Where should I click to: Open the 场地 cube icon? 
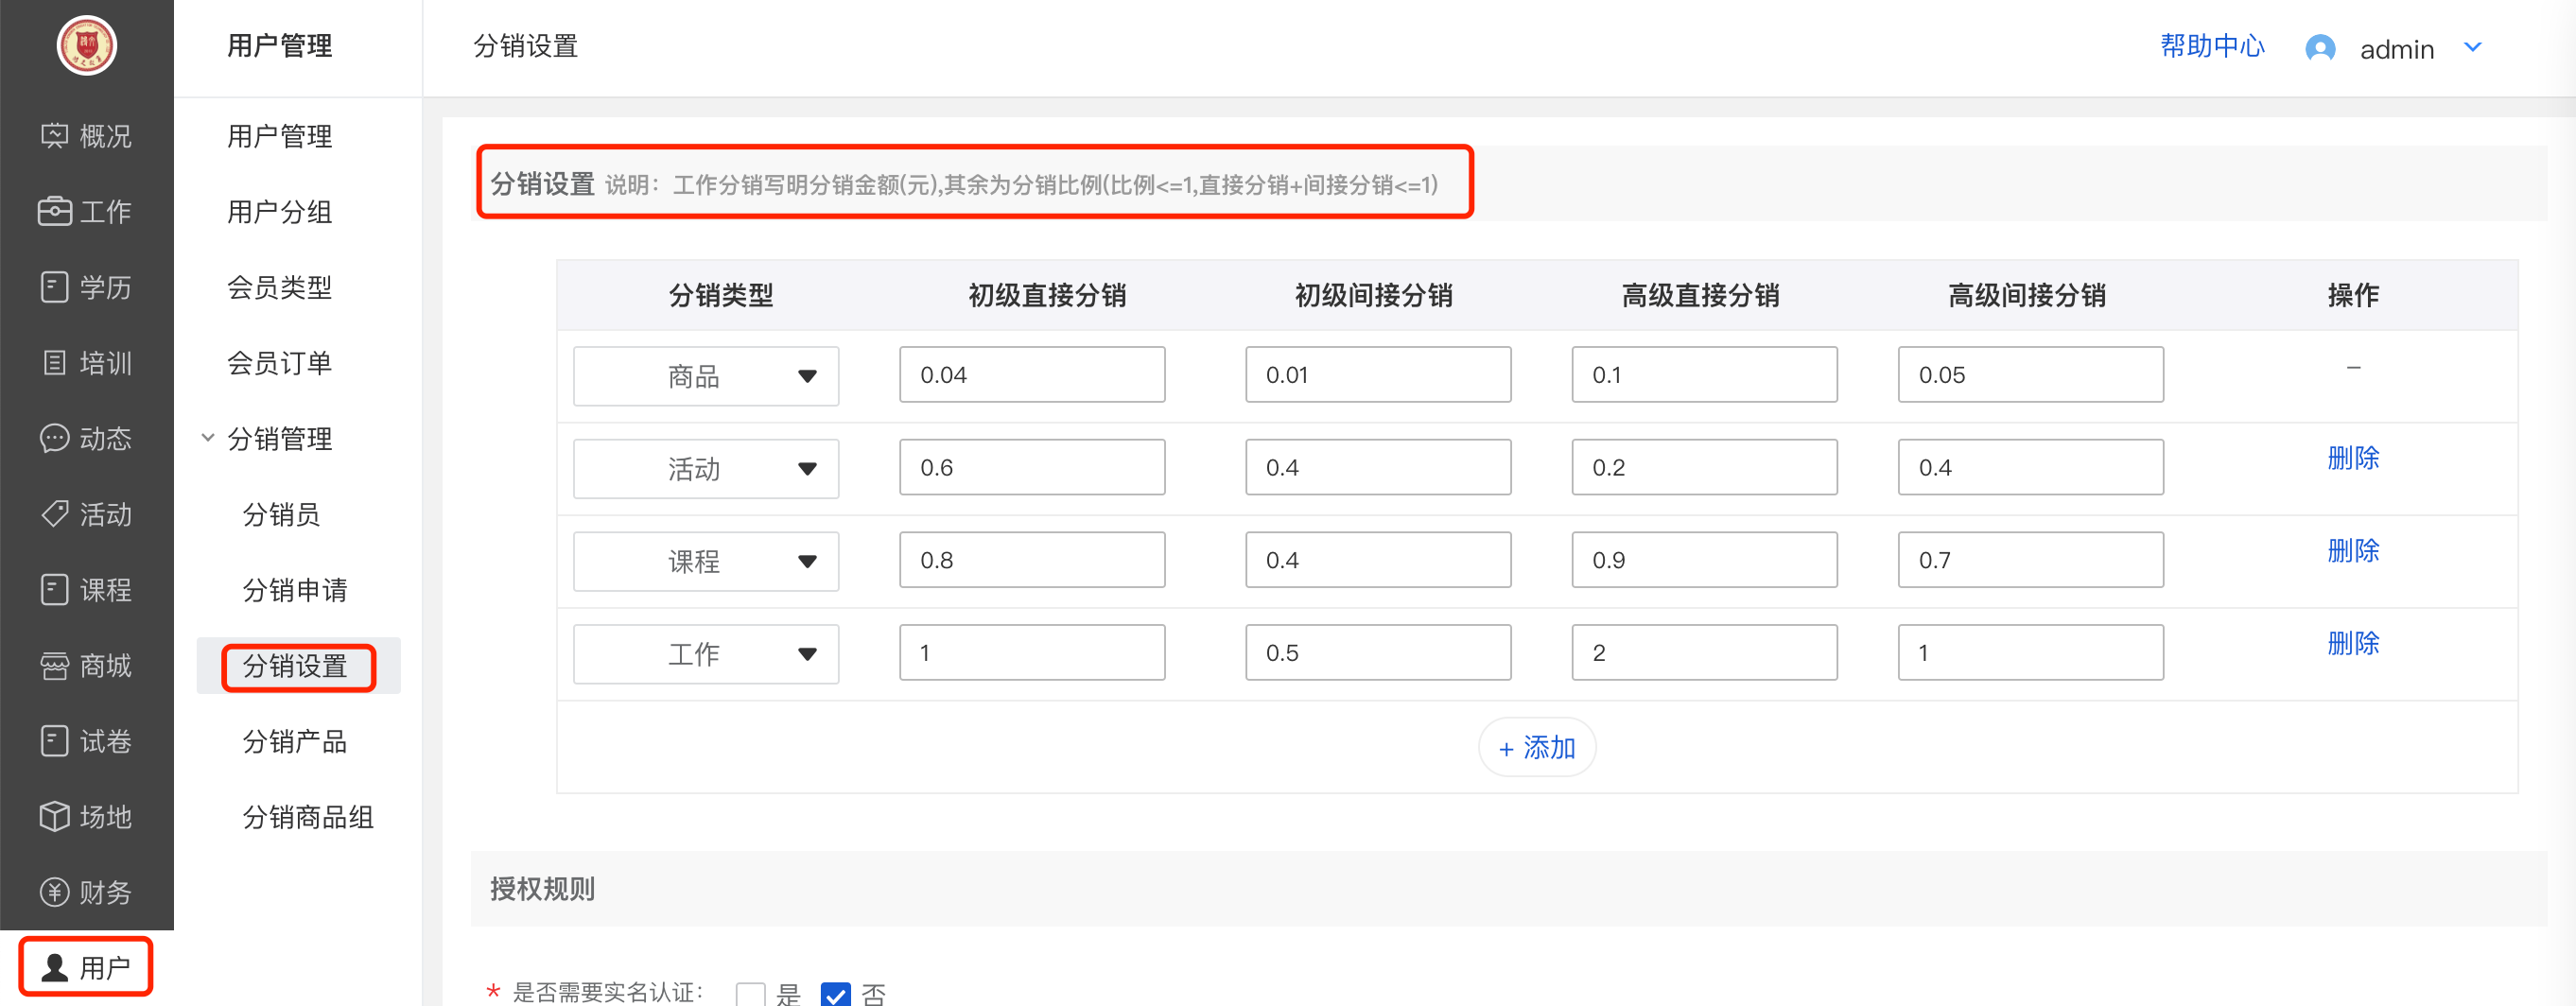coord(54,816)
